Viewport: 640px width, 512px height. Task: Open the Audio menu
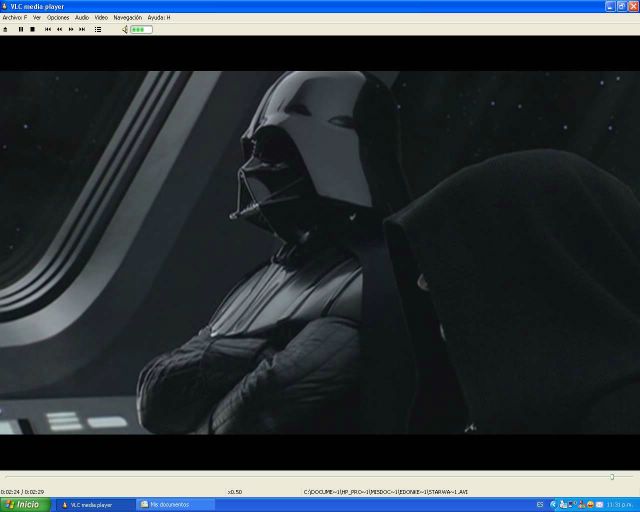coord(82,18)
